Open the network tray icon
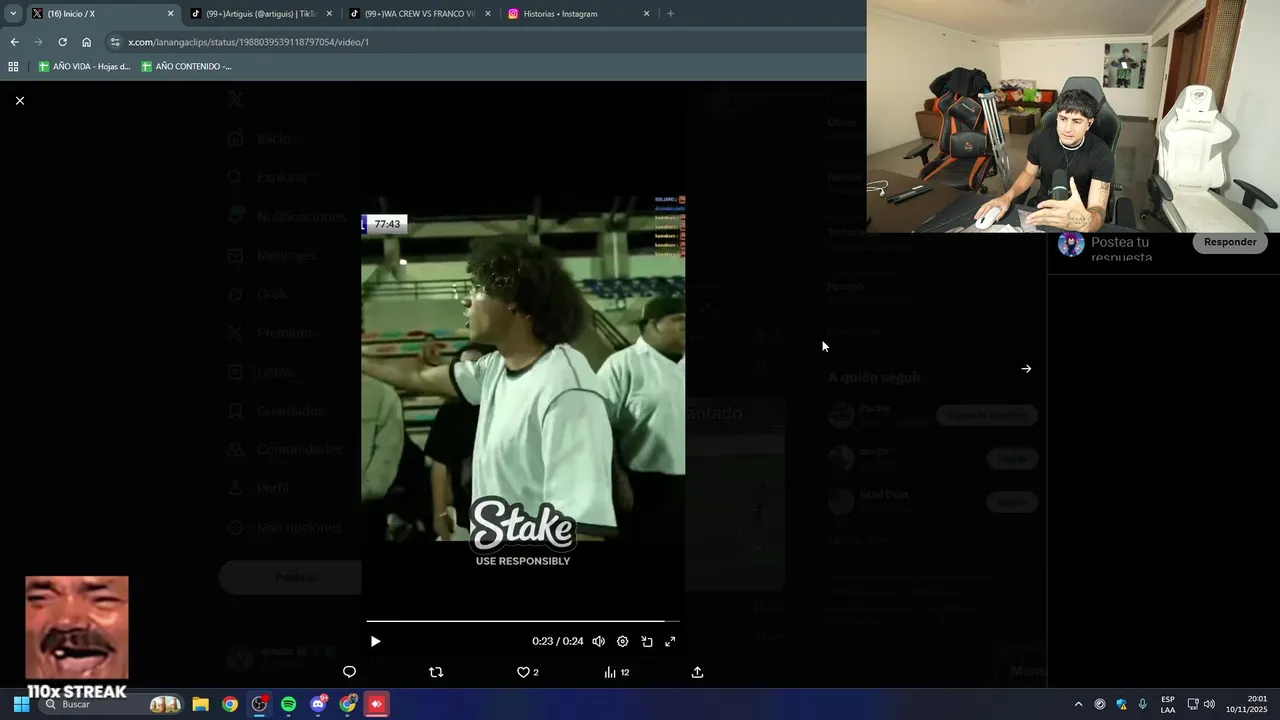The image size is (1280, 720). 1193,704
